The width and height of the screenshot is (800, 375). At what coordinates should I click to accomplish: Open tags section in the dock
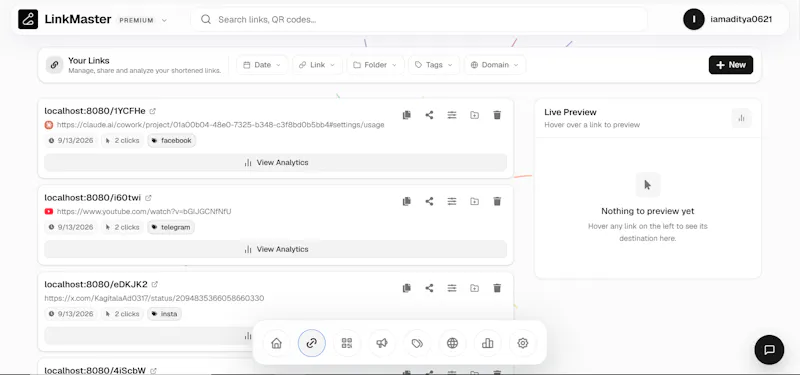[417, 343]
